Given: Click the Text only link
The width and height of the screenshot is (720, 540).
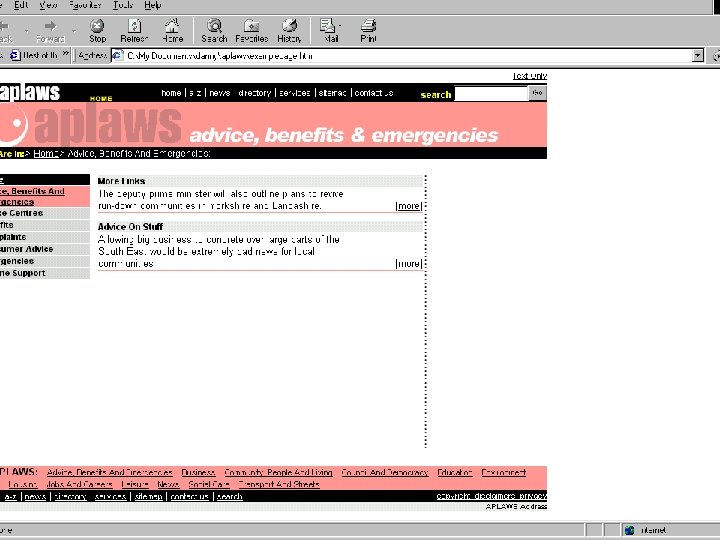Looking at the screenshot, I should pos(530,76).
